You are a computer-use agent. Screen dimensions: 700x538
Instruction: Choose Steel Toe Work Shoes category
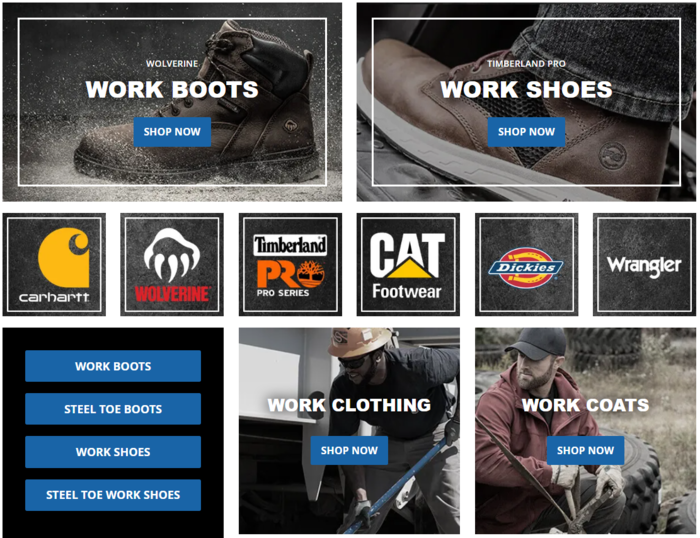pyautogui.click(x=113, y=495)
